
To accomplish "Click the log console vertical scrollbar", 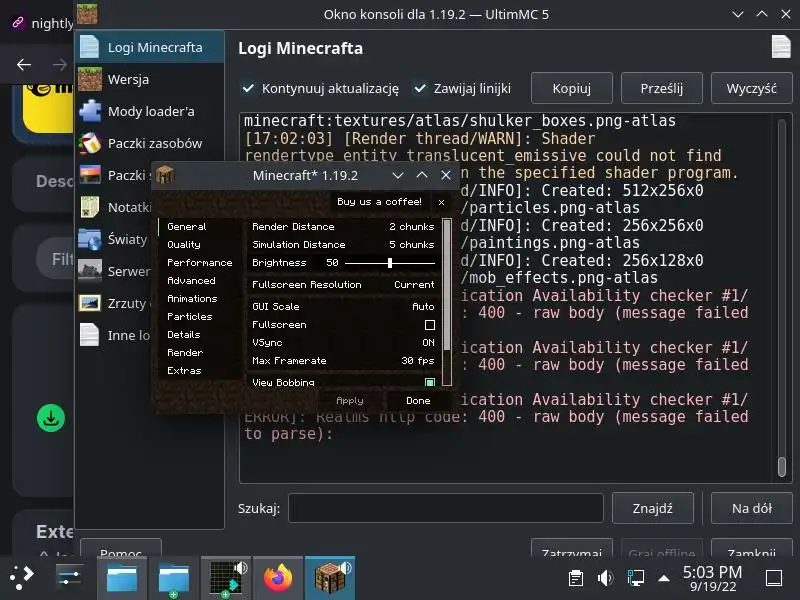I will [782, 298].
